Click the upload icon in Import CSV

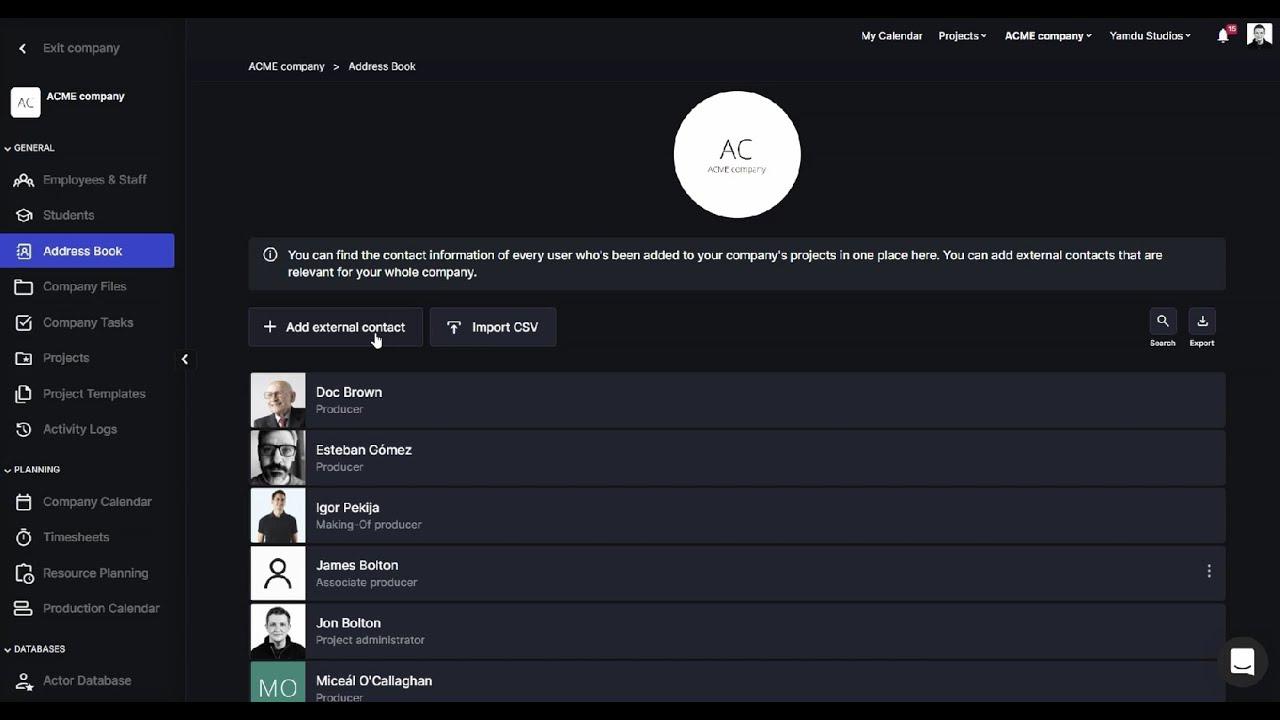pyautogui.click(x=454, y=327)
